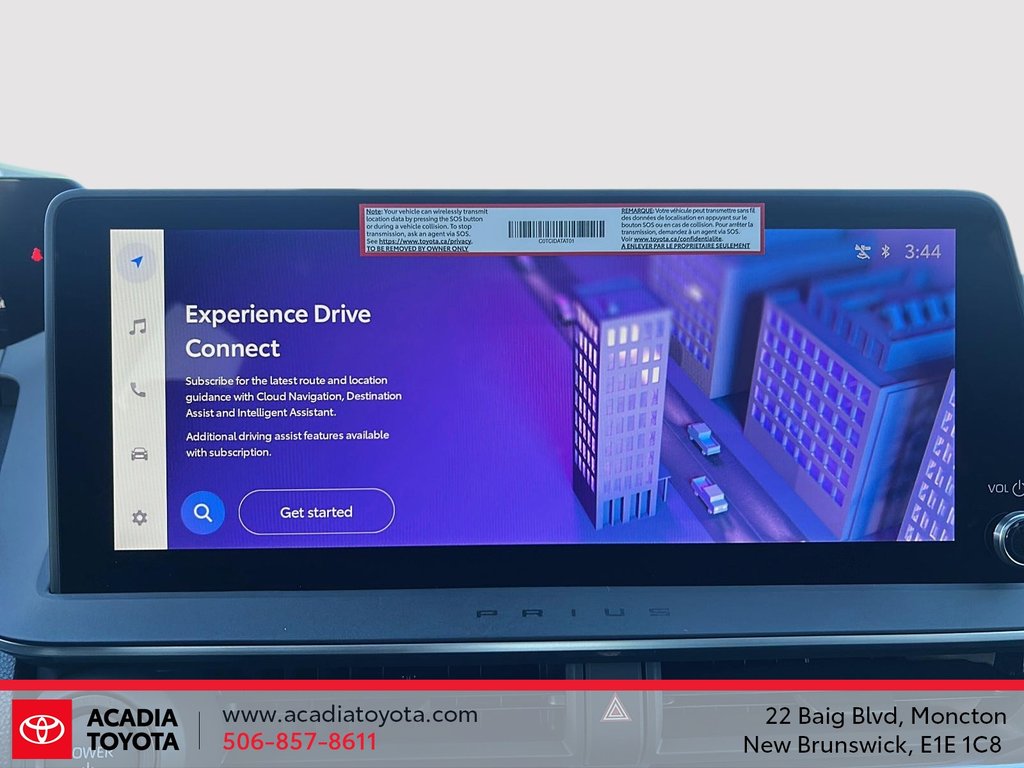The width and height of the screenshot is (1024, 768).
Task: Open the navigation arrow icon in sidebar
Action: 138,262
